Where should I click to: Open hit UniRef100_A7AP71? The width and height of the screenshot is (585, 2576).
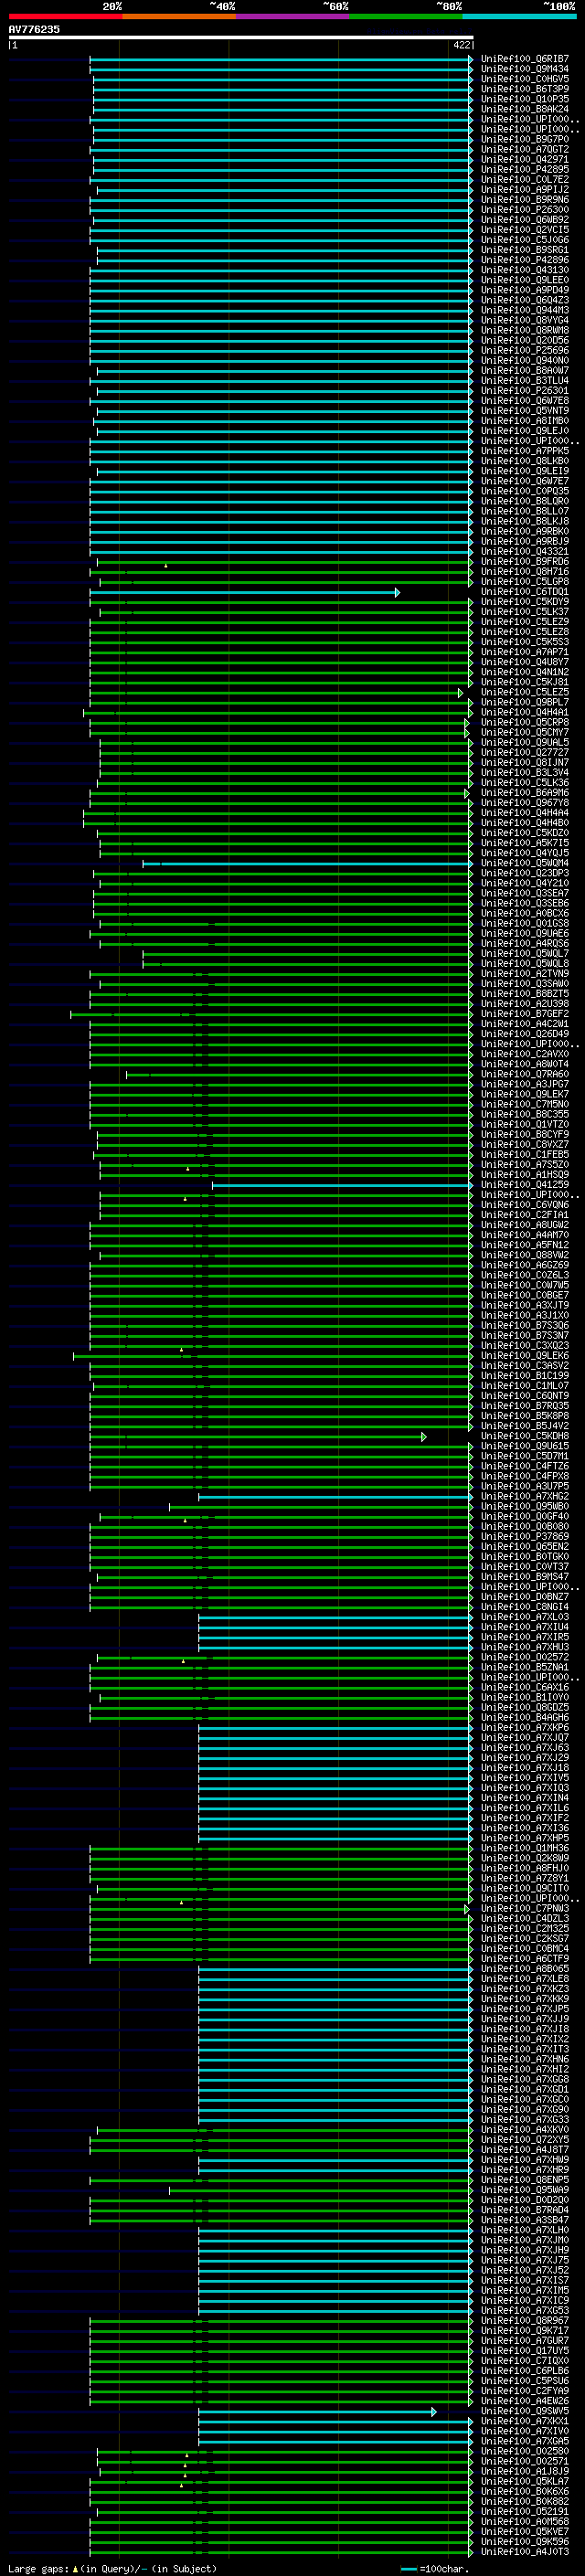[525, 652]
